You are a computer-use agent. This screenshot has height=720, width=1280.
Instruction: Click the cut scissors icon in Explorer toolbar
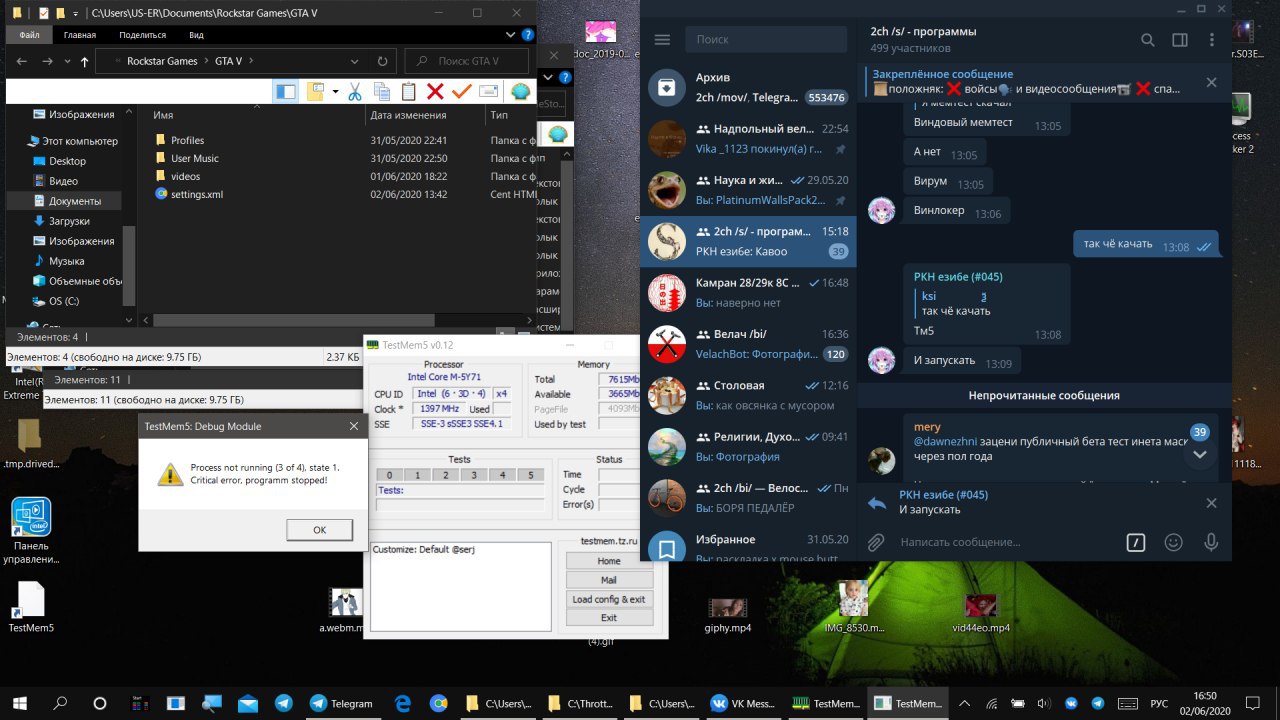pyautogui.click(x=355, y=91)
